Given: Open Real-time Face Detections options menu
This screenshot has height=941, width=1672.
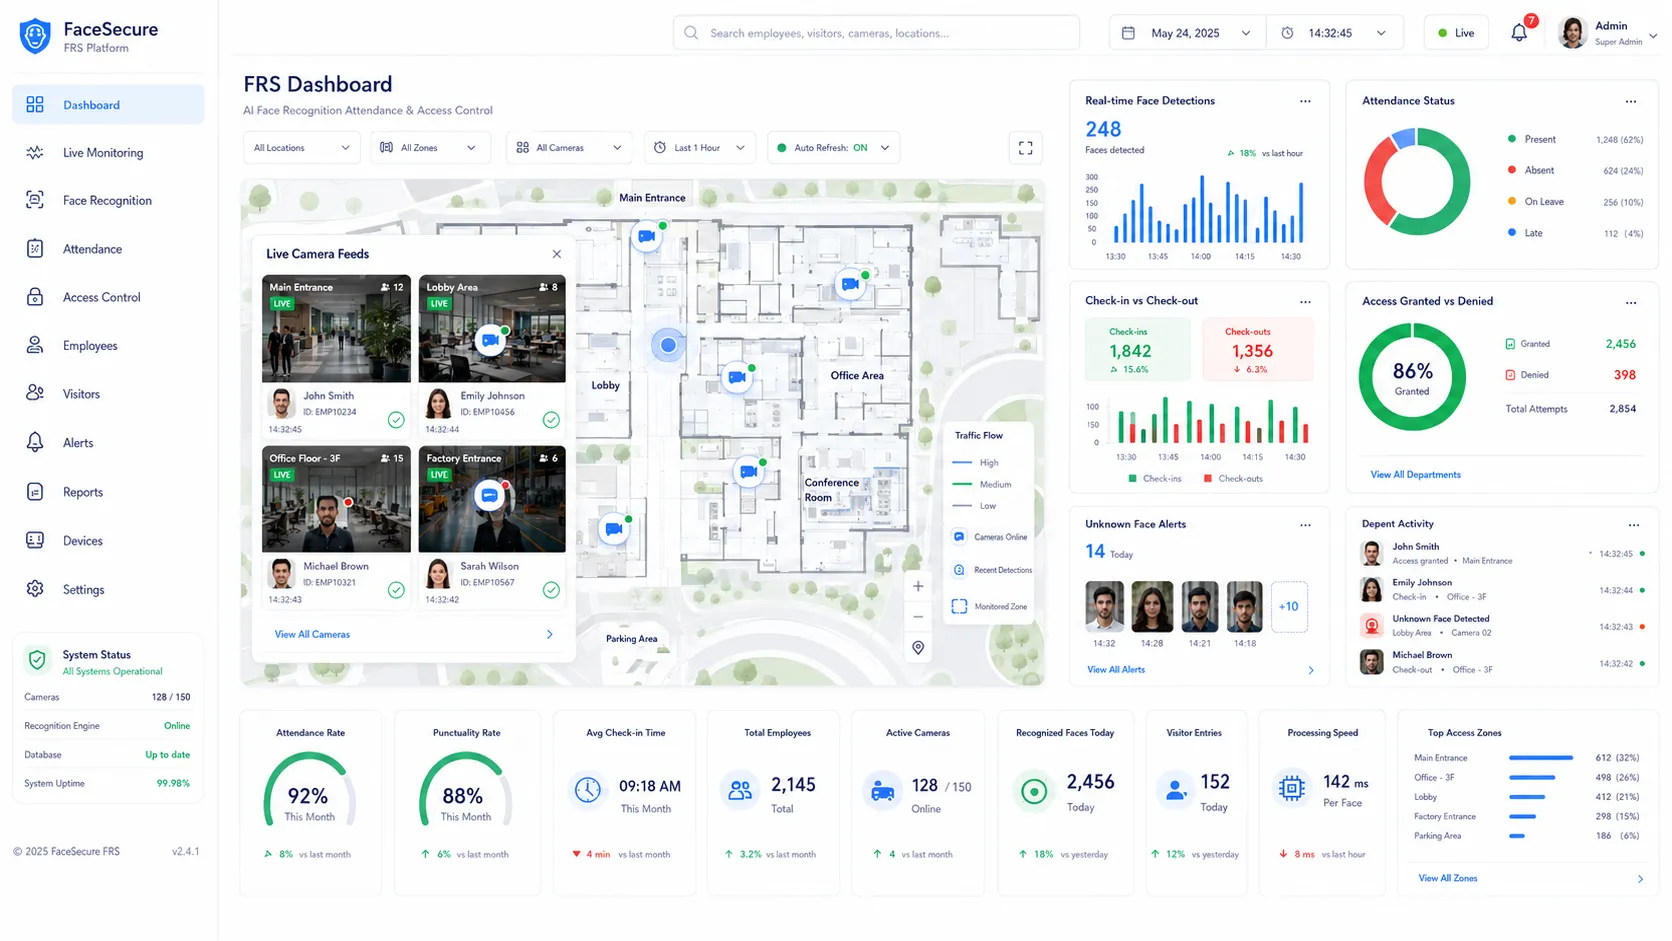Looking at the screenshot, I should pos(1305,101).
